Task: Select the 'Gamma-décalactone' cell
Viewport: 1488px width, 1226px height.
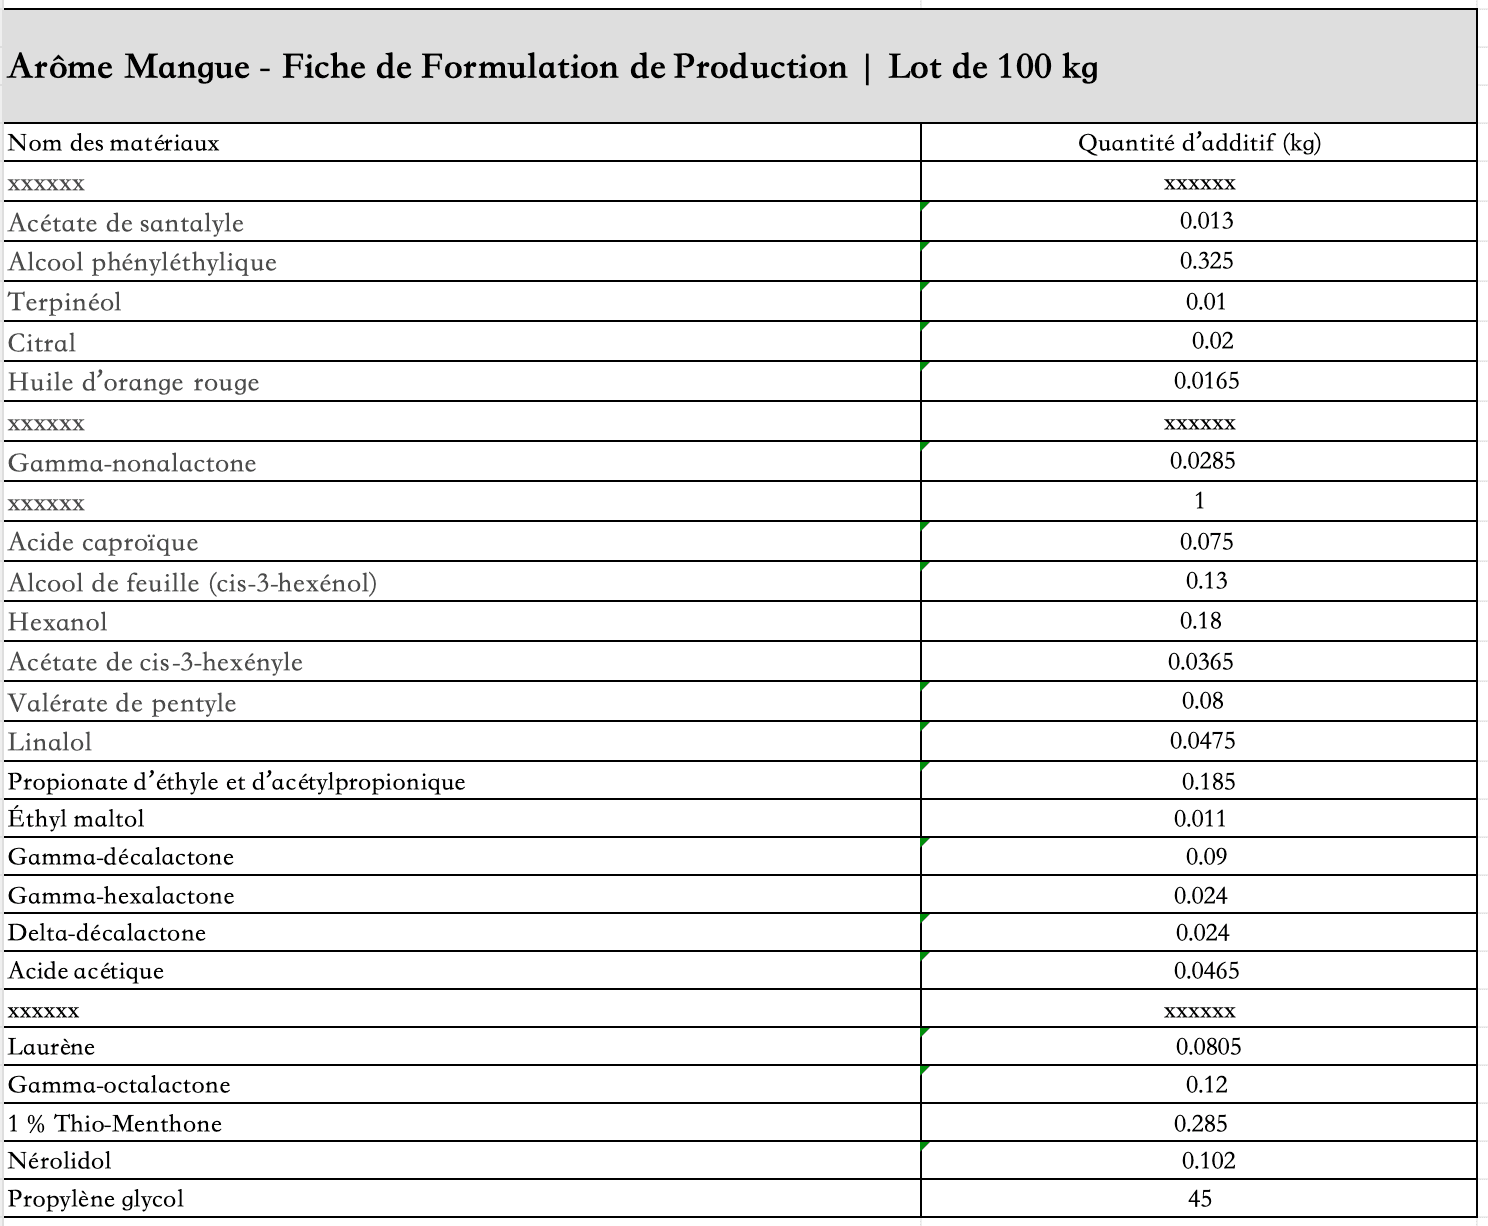Action: 461,857
